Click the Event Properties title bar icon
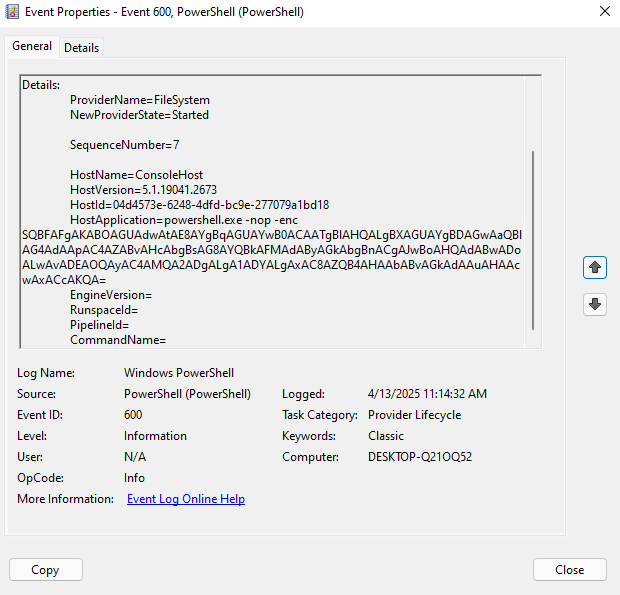 [12, 12]
